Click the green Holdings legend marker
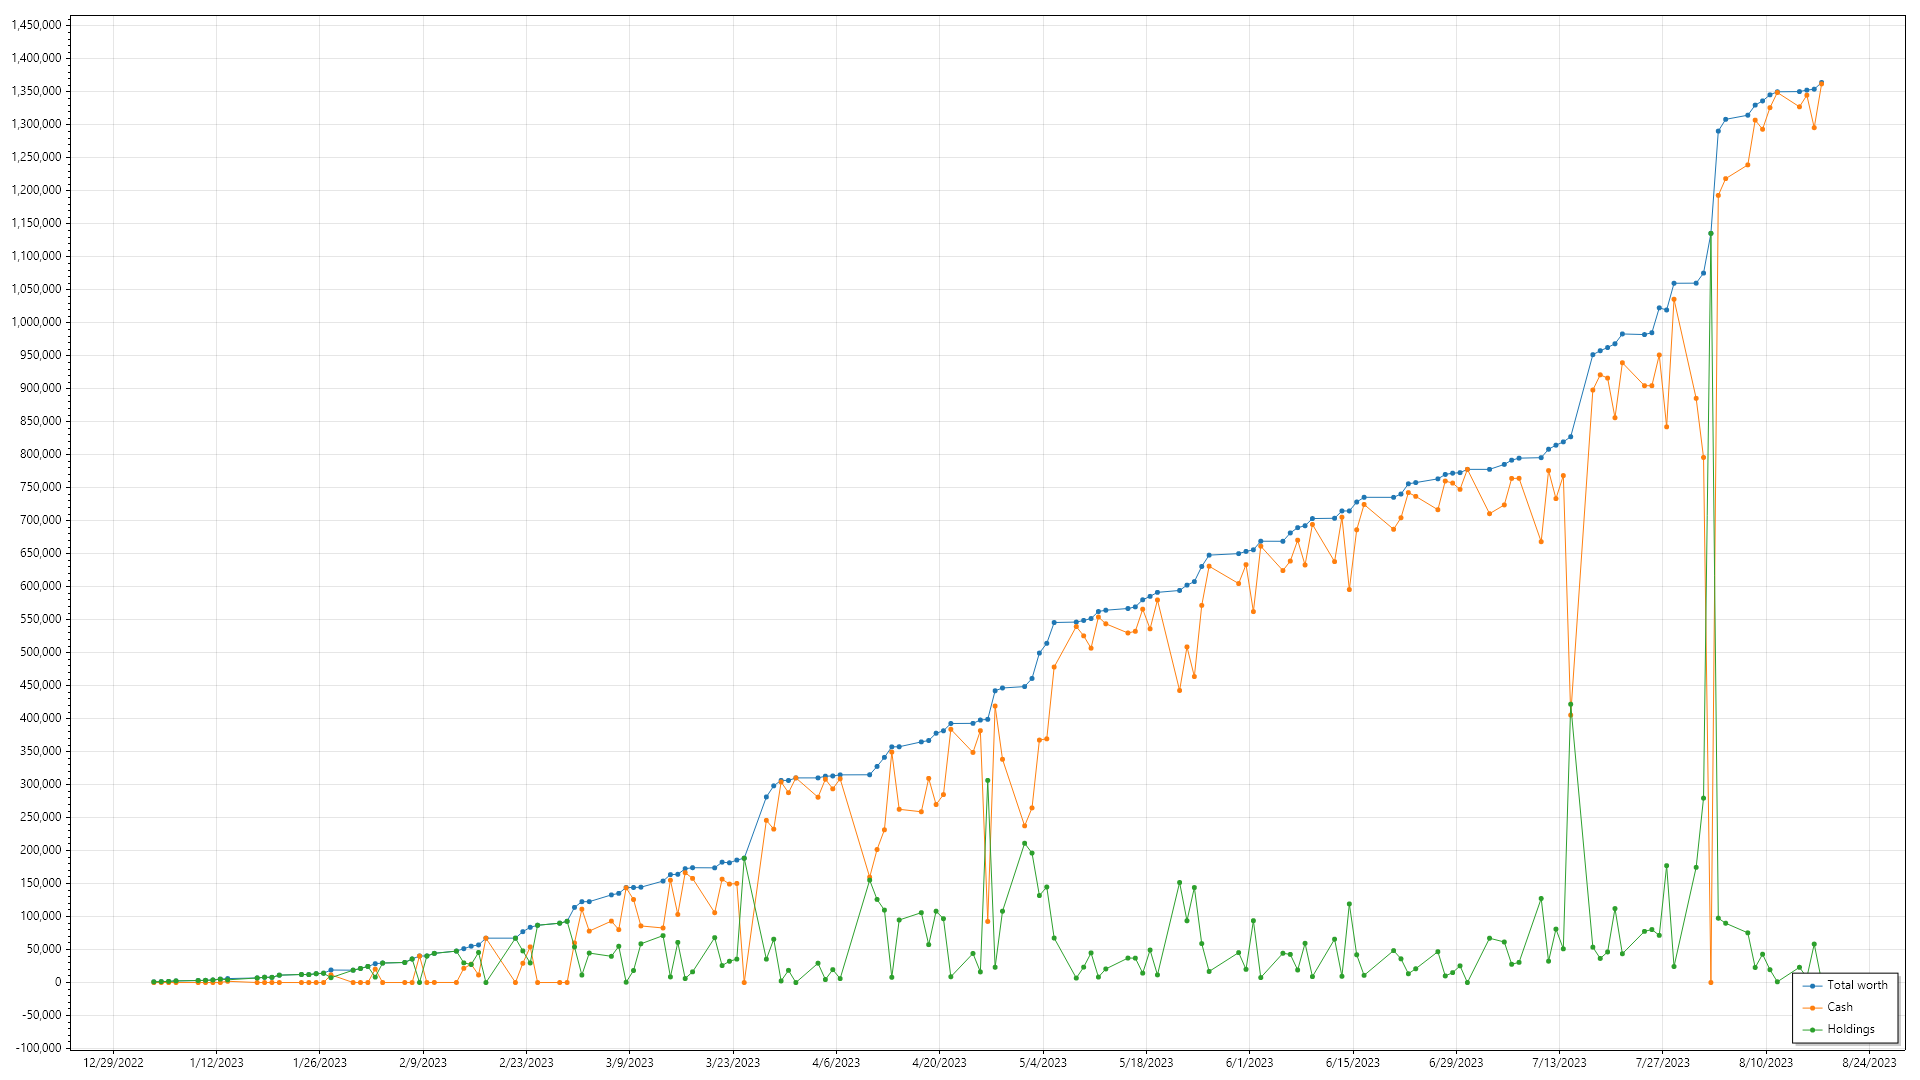Image resolution: width=1920 pixels, height=1080 pixels. 1812,1029
